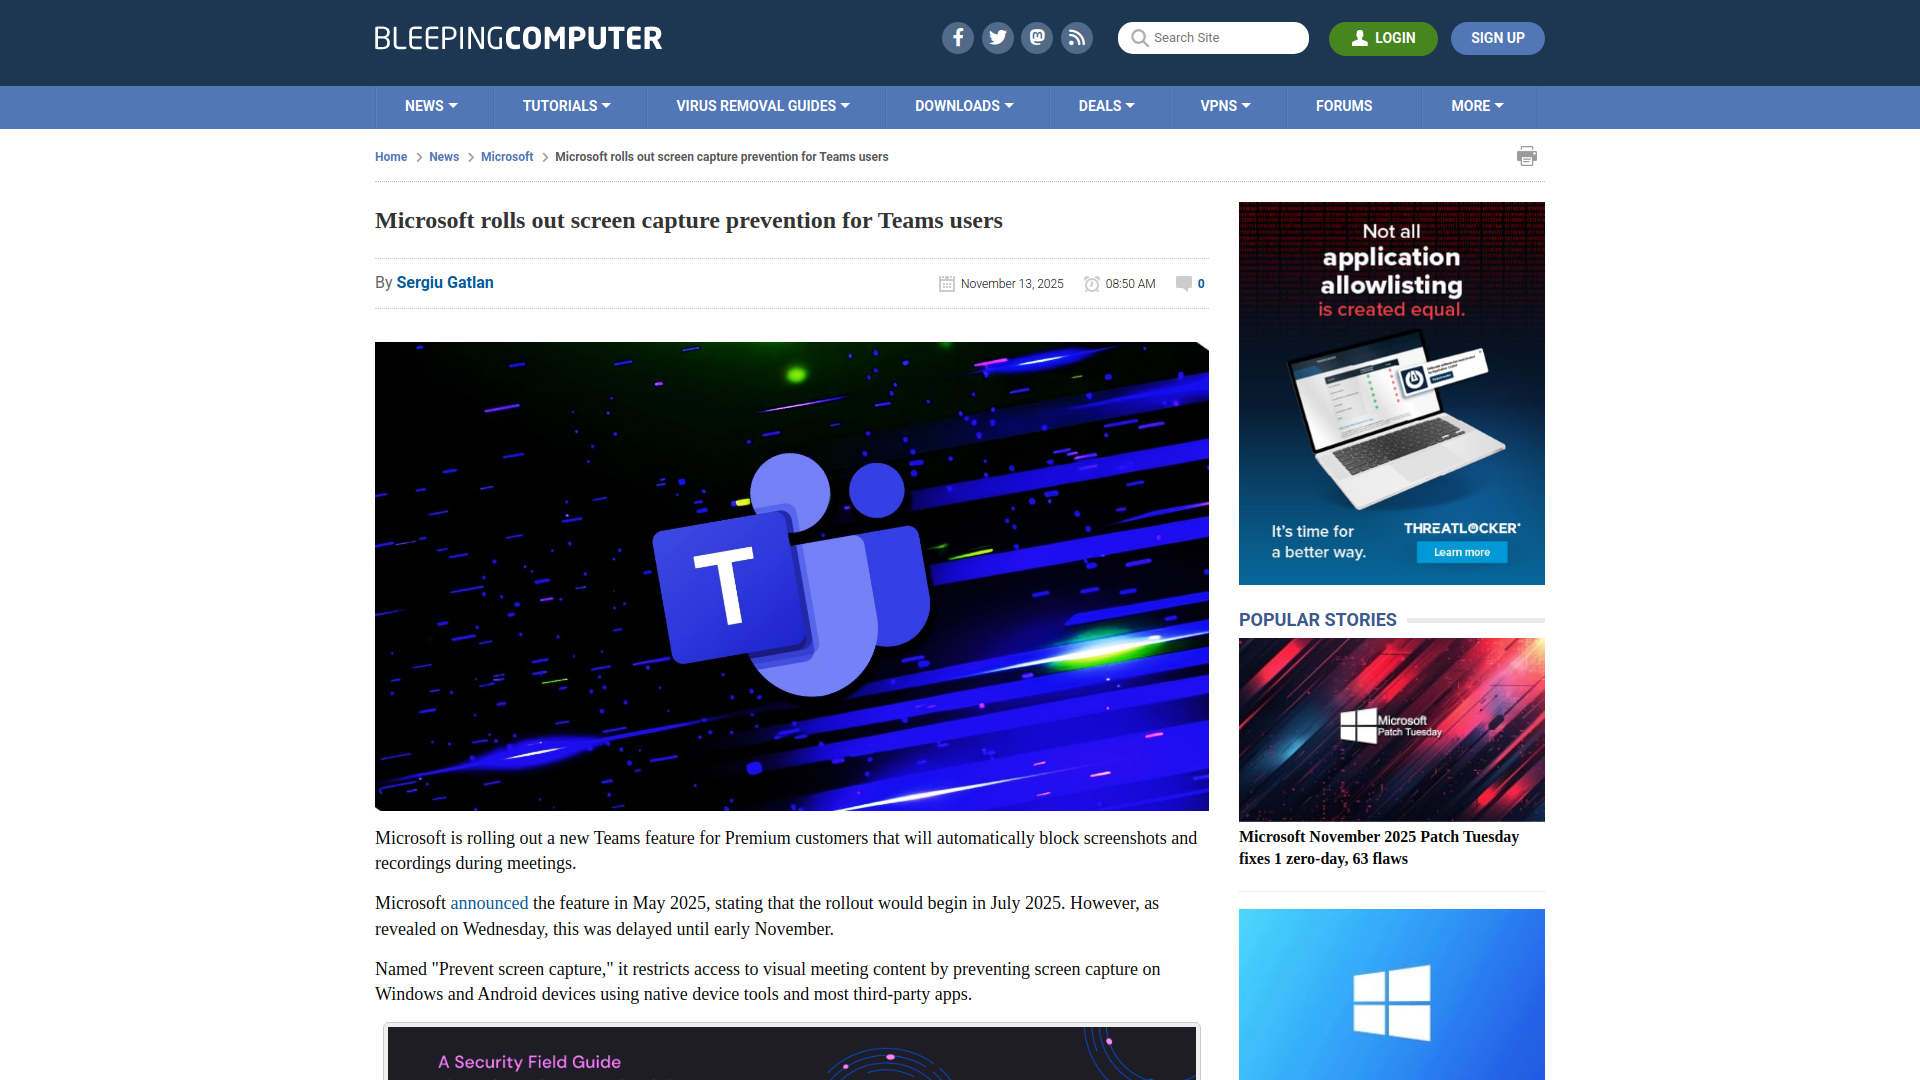Screen dimensions: 1920x1080
Task: Expand the VIRUS REMOVAL GUIDES menu
Action: pos(763,106)
